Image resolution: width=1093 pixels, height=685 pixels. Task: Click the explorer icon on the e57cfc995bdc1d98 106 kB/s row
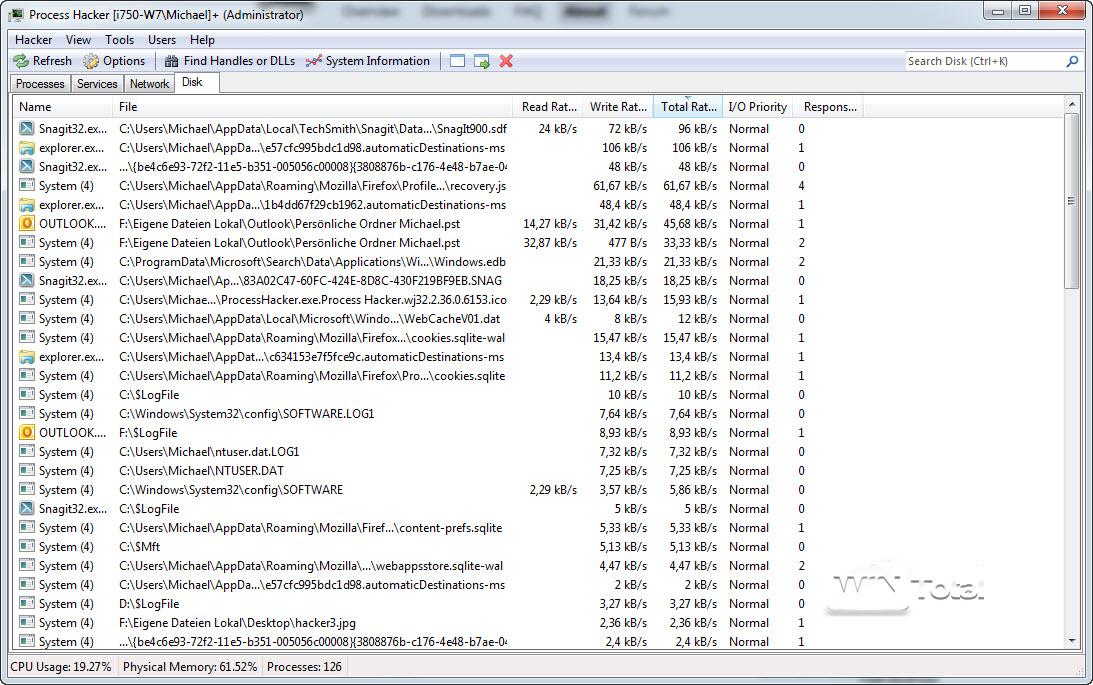pos(26,148)
